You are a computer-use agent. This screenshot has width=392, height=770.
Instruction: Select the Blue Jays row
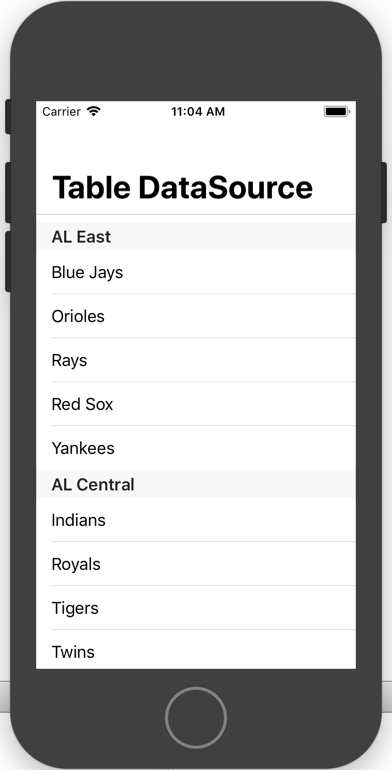(196, 272)
